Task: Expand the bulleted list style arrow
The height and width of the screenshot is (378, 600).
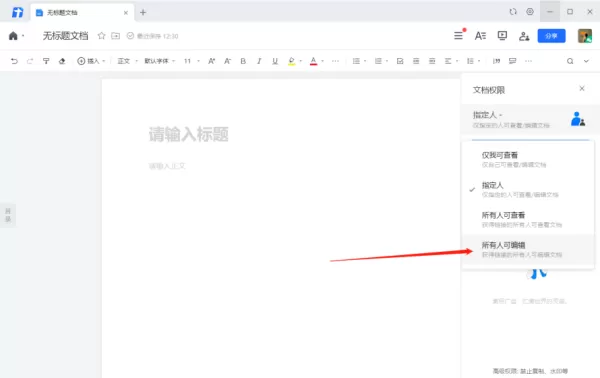Action: coord(365,61)
